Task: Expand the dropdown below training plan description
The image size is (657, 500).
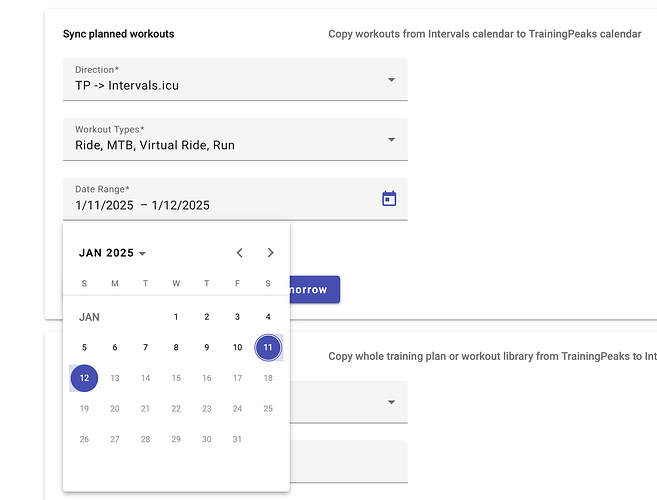Action: (349, 402)
